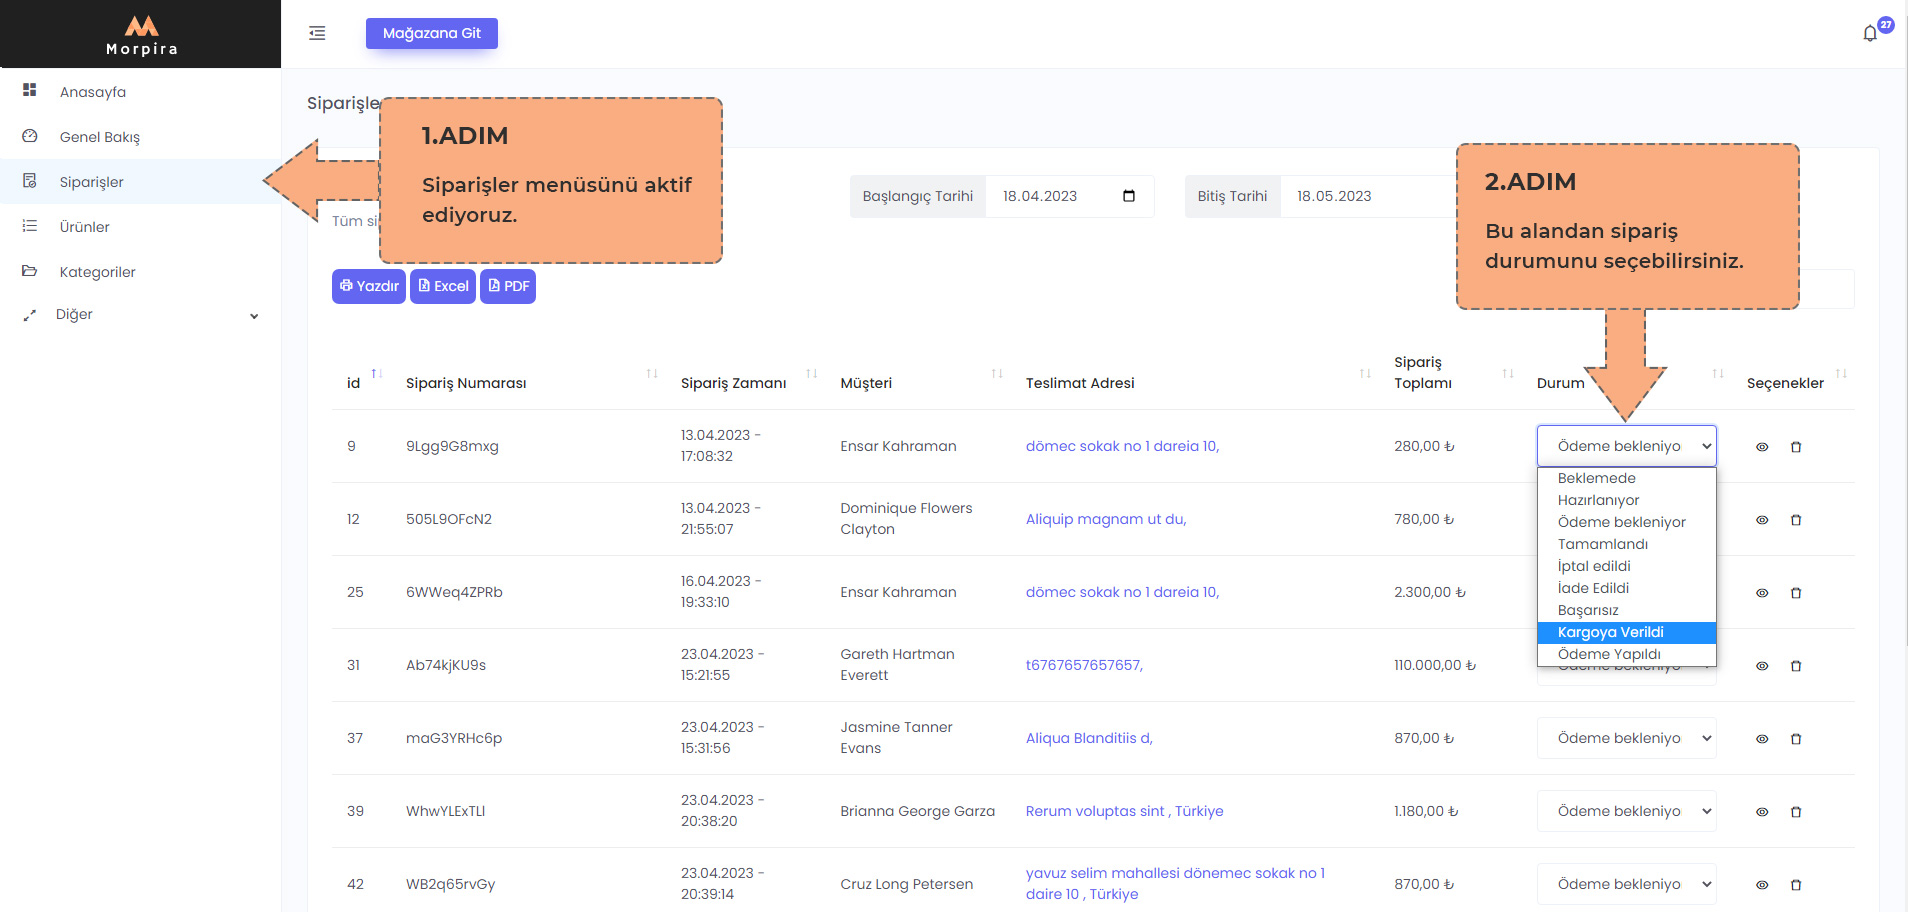Click the Başlangıç Tarihi date field
Viewport: 1908px width, 912px height.
pyautogui.click(x=1069, y=196)
